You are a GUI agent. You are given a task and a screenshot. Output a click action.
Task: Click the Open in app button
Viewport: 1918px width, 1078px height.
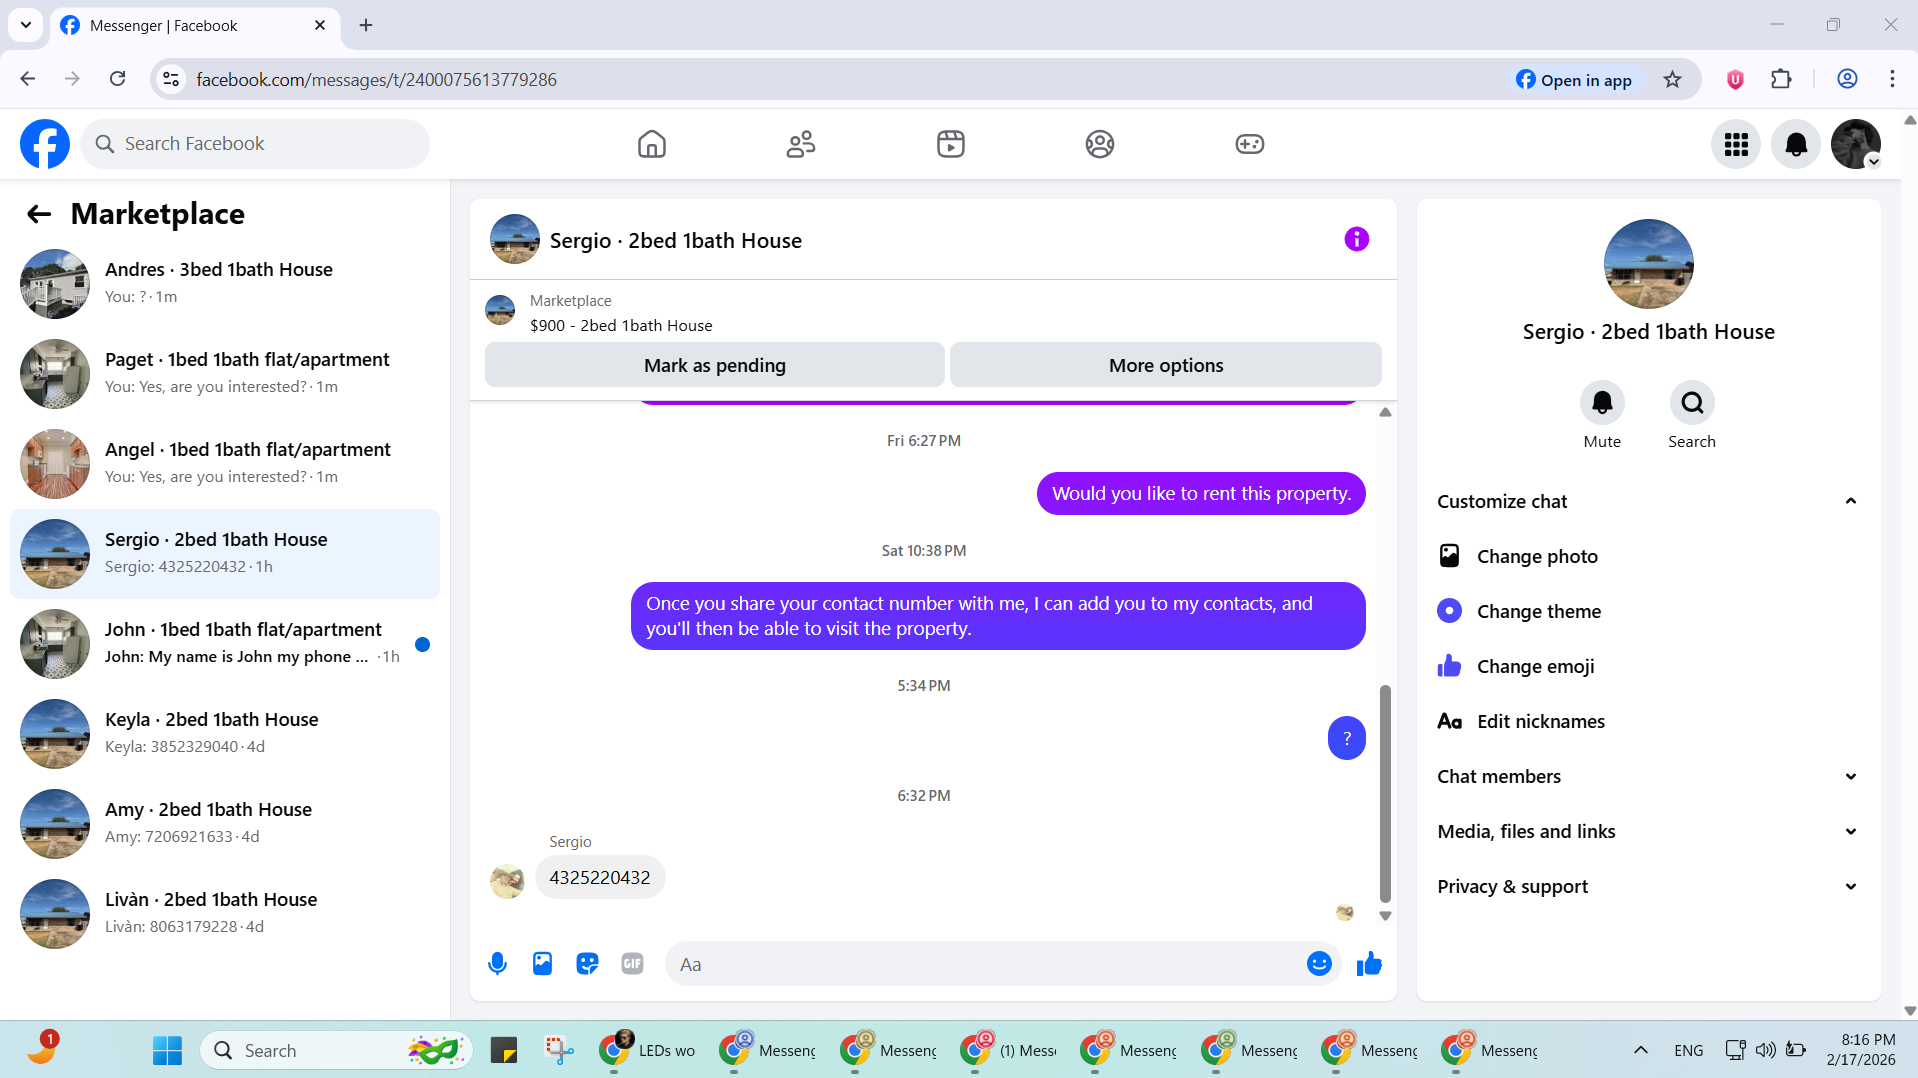(1574, 80)
